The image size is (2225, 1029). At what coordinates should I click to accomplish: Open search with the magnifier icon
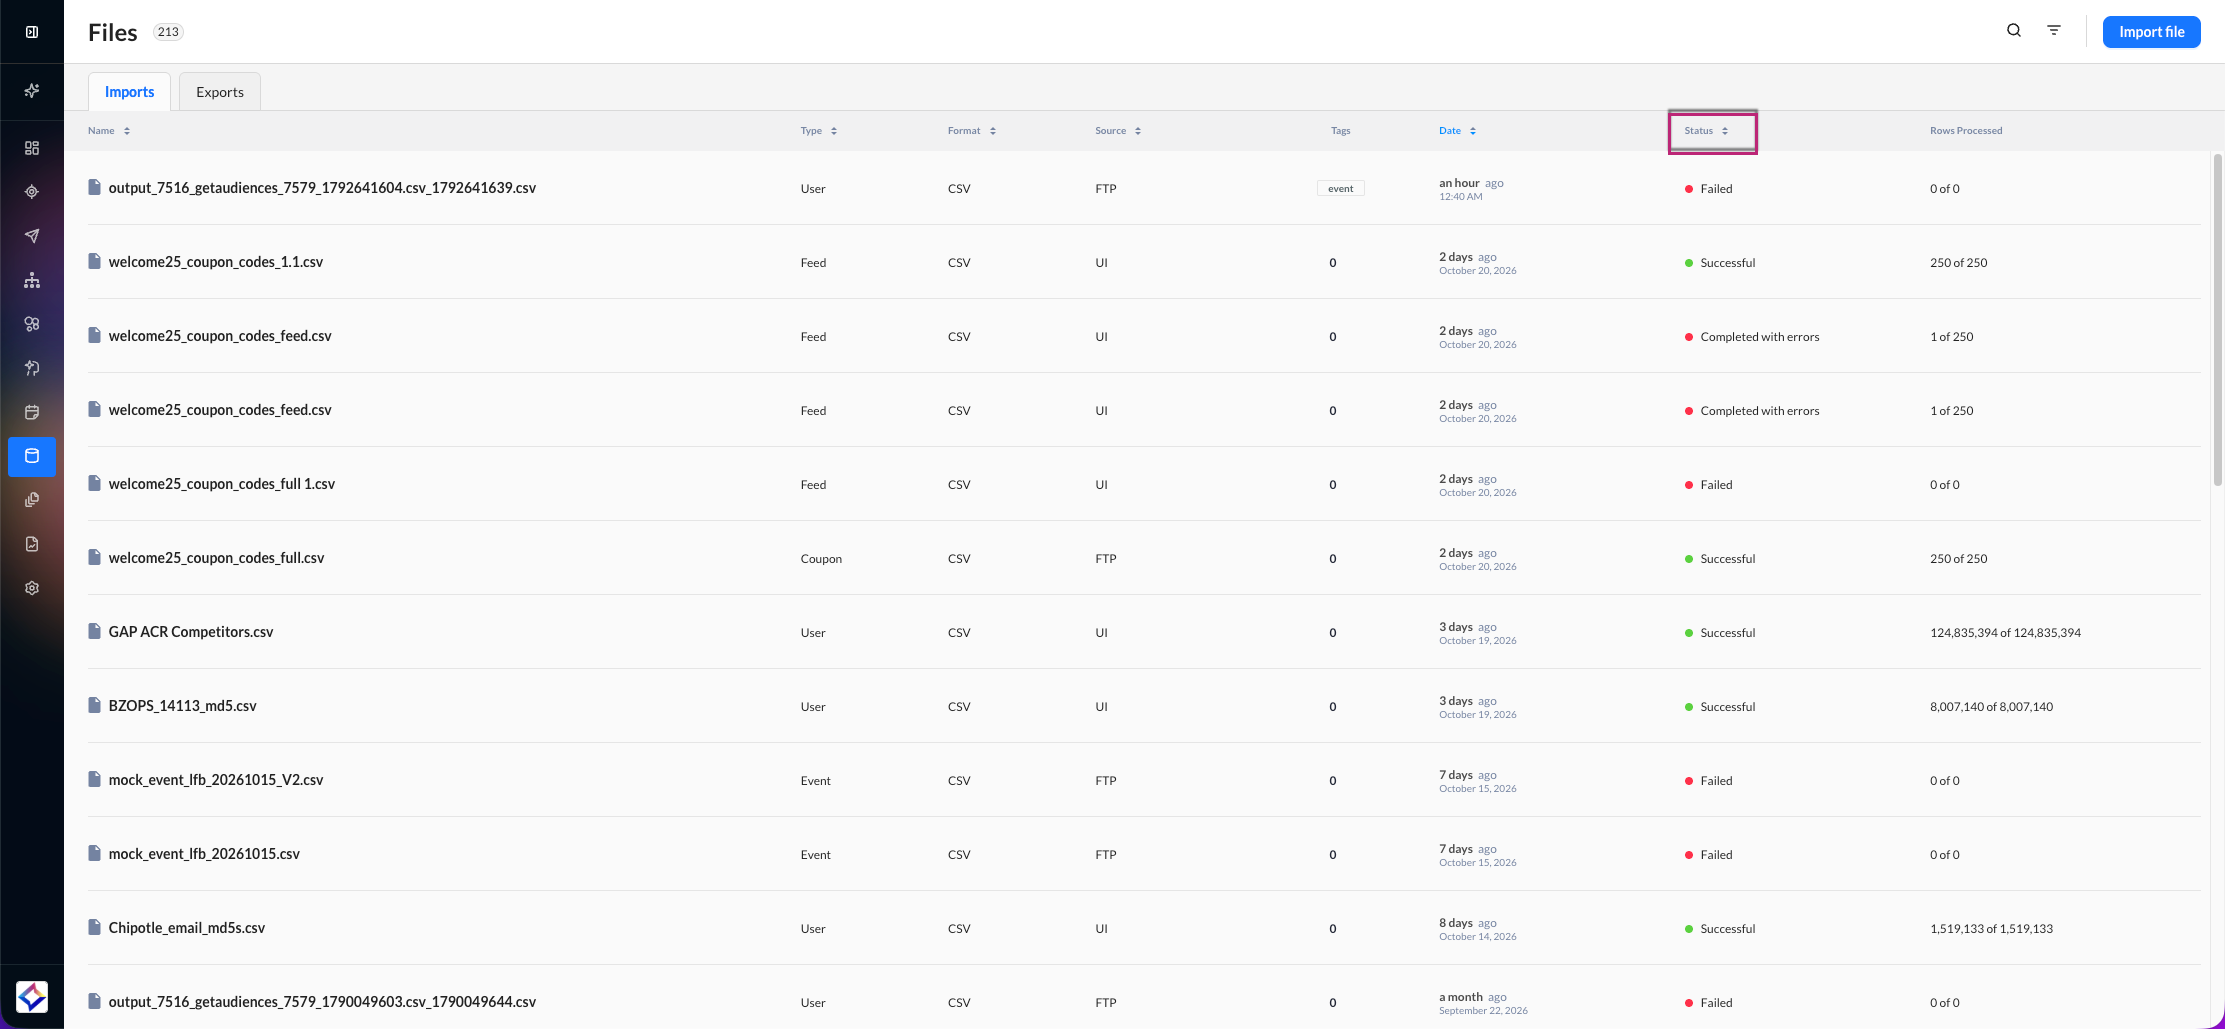point(2014,31)
